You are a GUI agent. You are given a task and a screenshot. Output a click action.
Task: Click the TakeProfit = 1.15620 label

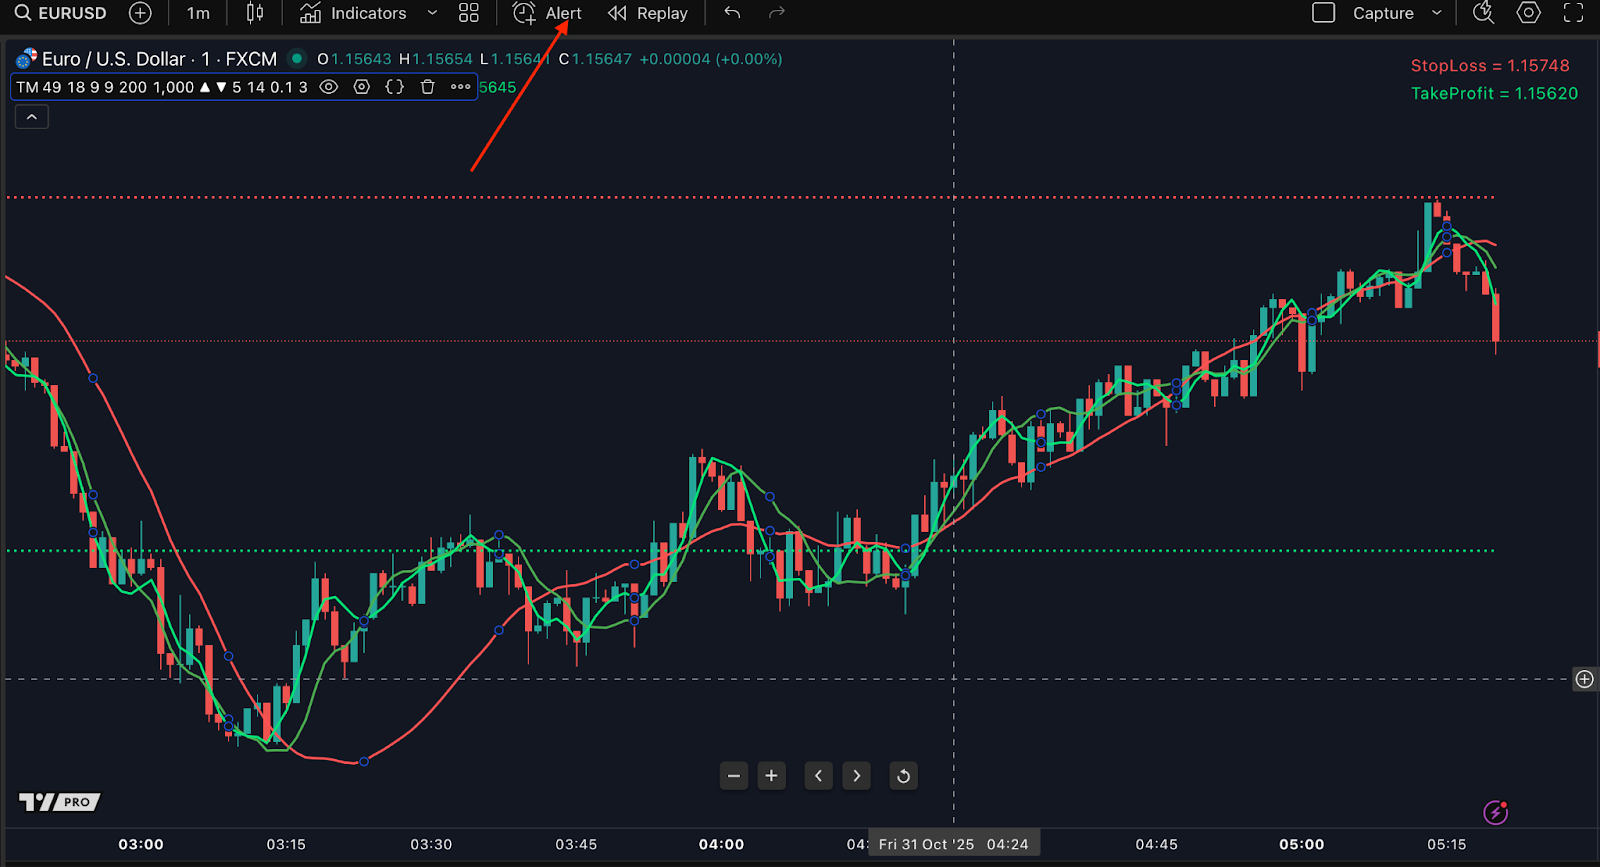(x=1494, y=93)
